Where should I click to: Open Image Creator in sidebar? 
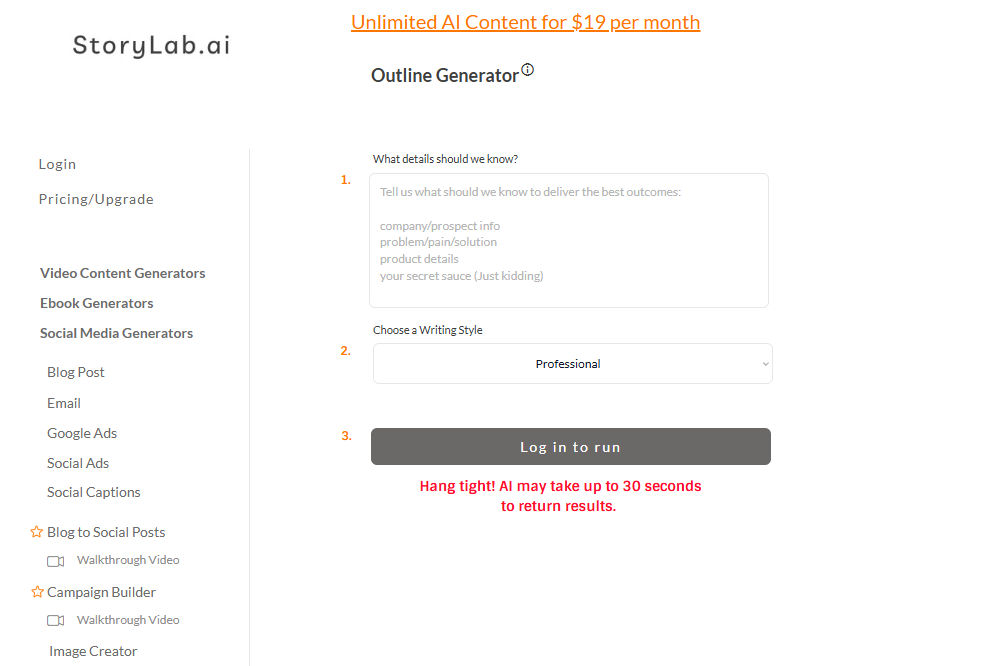coord(93,651)
